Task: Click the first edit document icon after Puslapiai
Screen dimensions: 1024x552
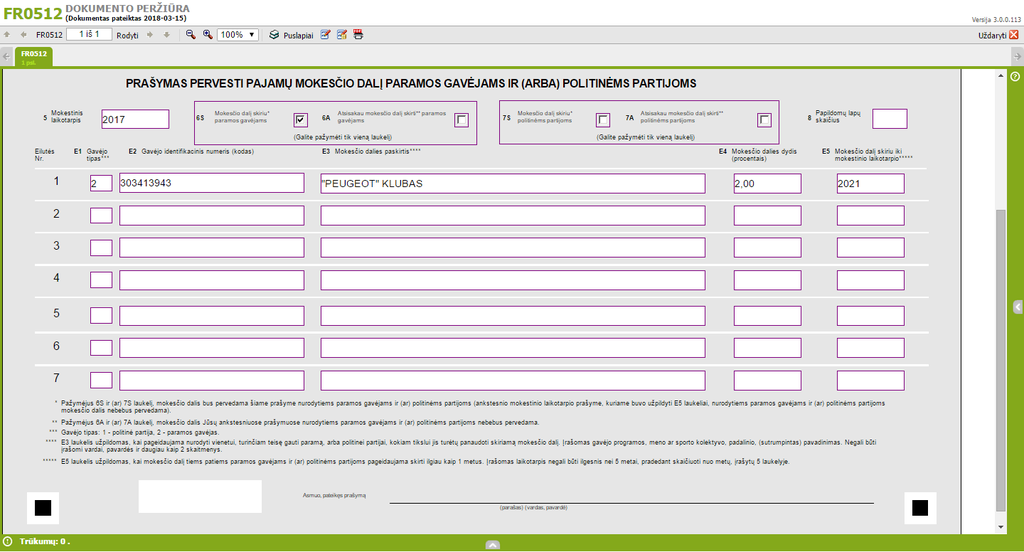Action: pyautogui.click(x=325, y=34)
